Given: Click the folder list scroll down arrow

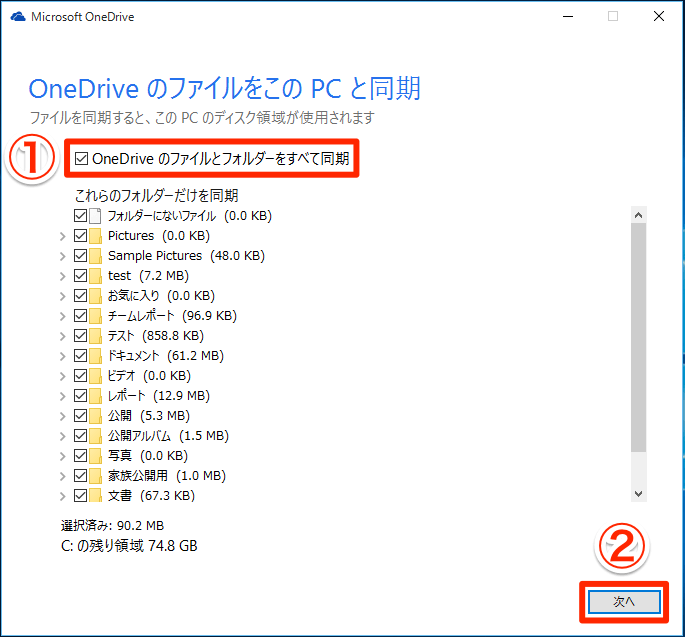Looking at the screenshot, I should tap(638, 494).
